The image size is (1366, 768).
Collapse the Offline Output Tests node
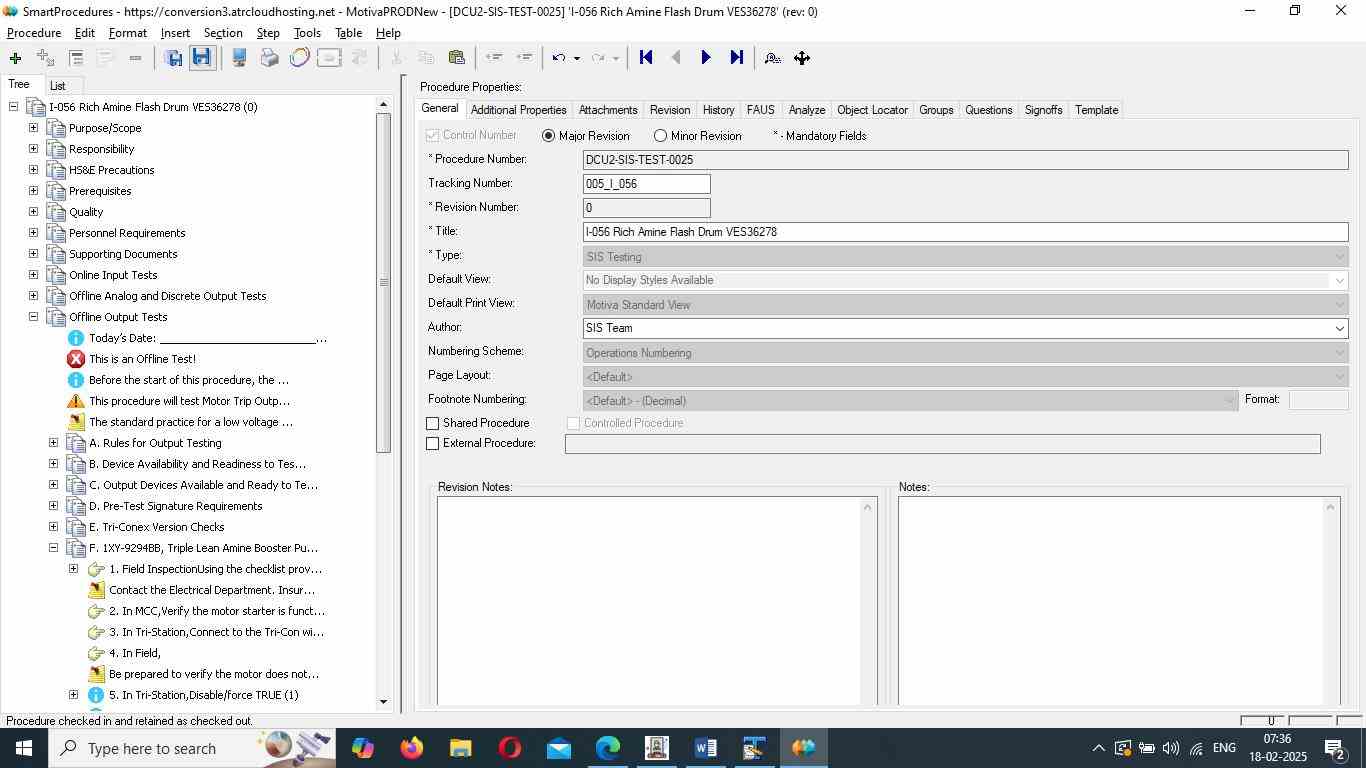point(33,317)
